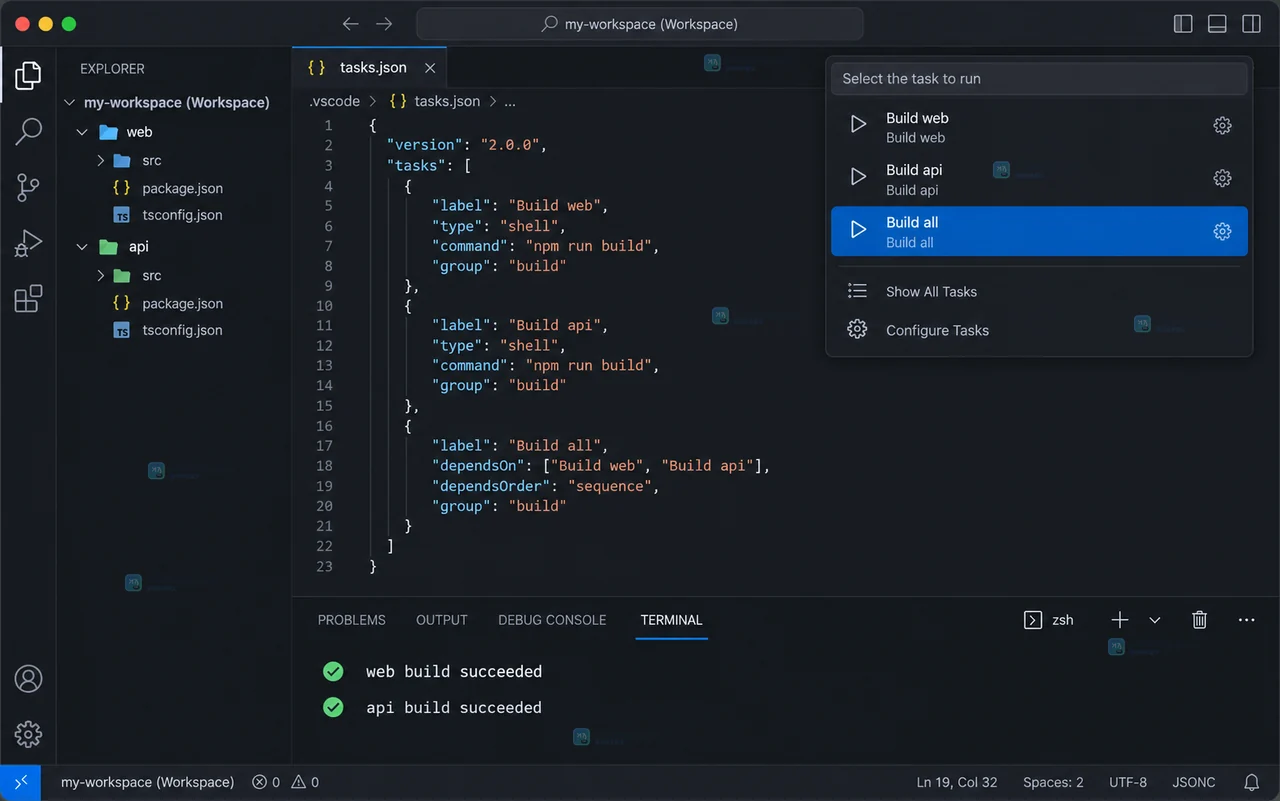Expand the src folder under web

(101, 160)
